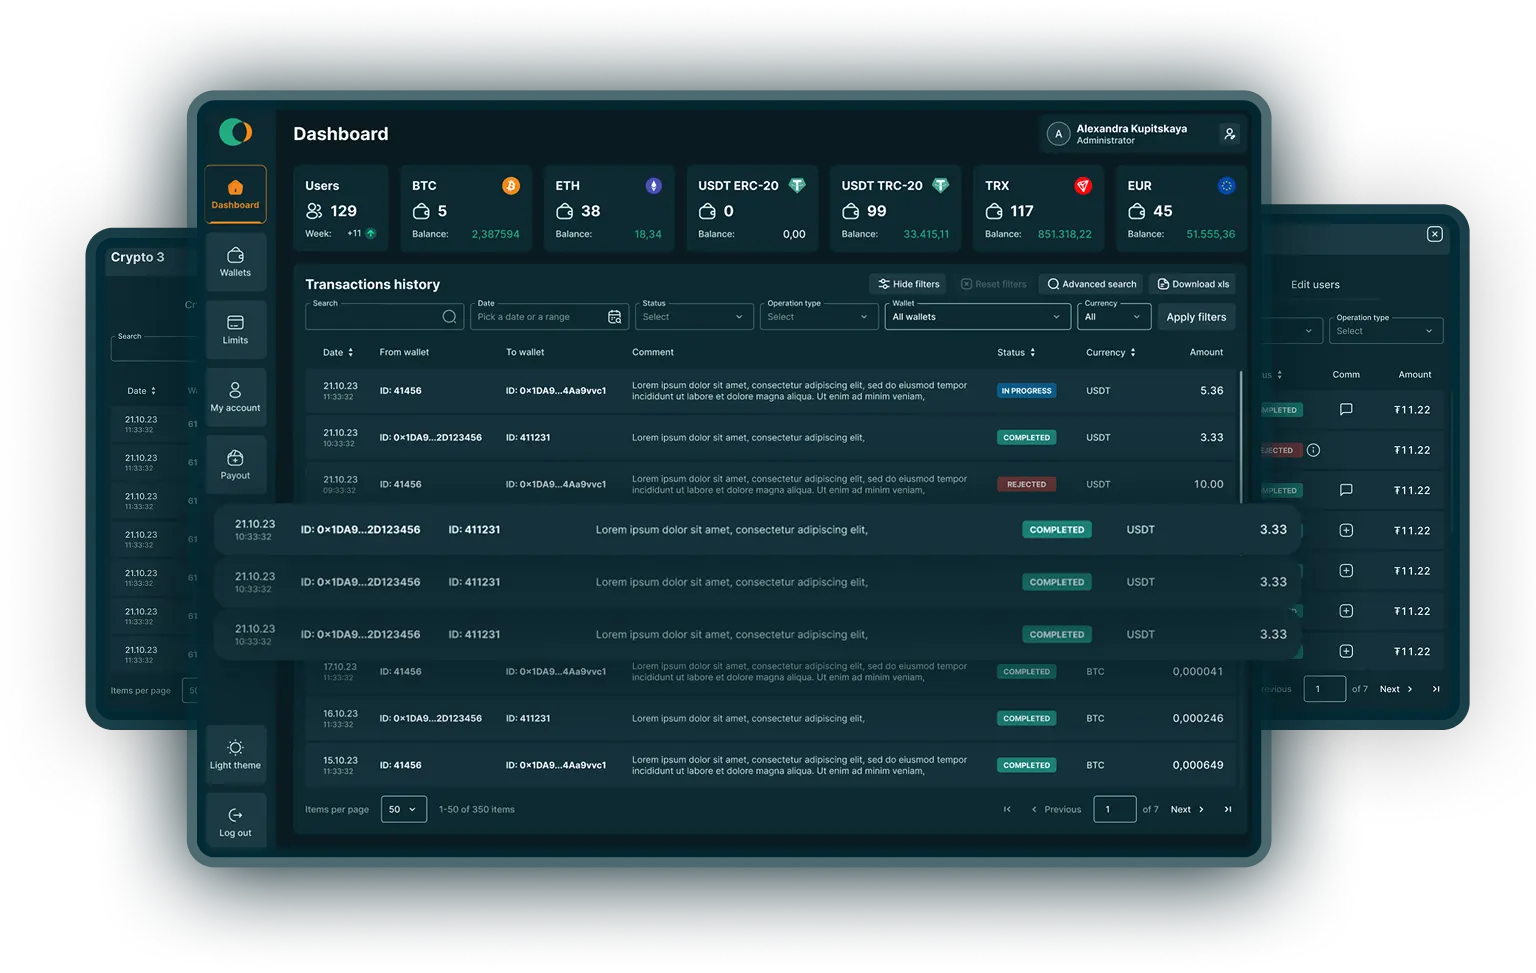Click Apply filters button
1536x973 pixels.
pyautogui.click(x=1196, y=317)
